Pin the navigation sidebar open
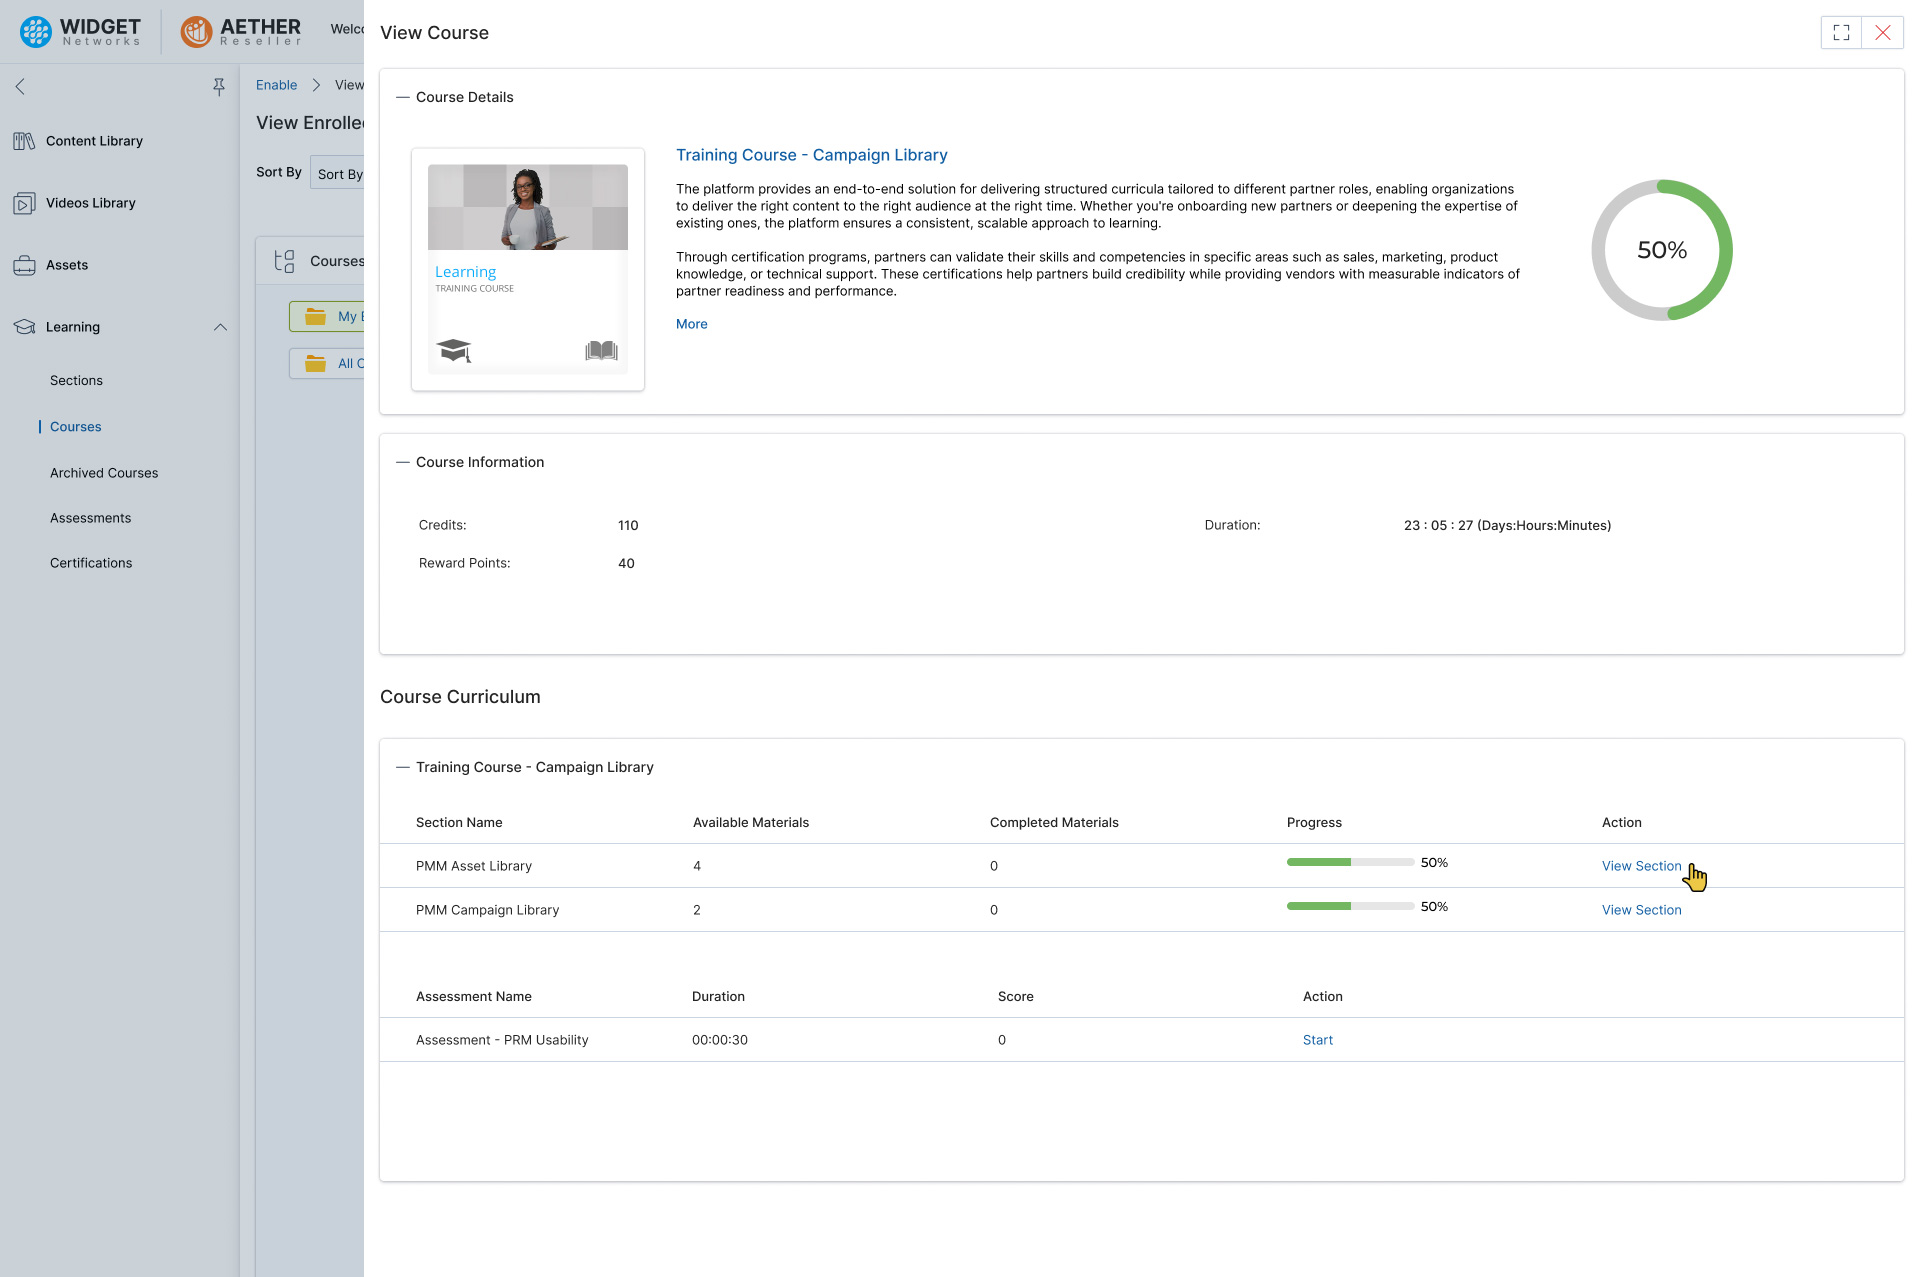 tap(218, 87)
